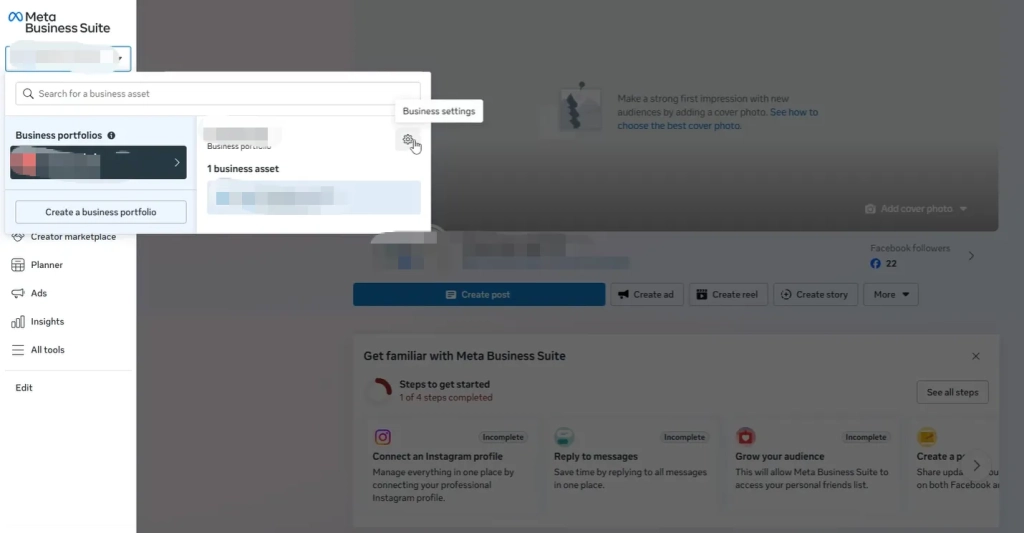1024x533 pixels.
Task: Click the Create story plus icon
Action: [786, 295]
